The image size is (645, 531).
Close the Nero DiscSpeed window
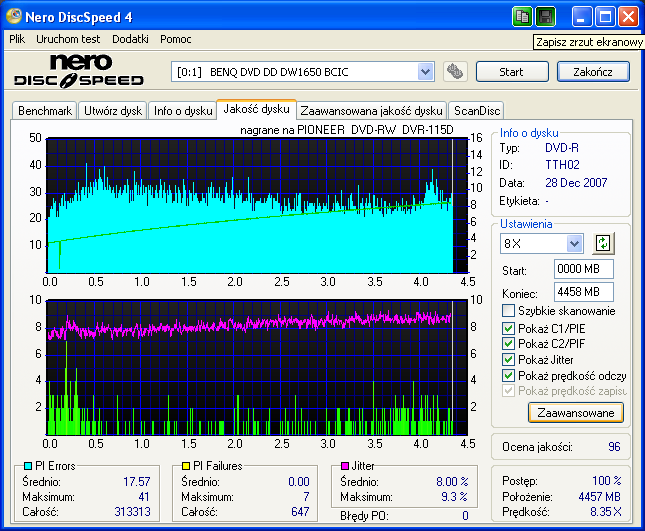[x=629, y=17]
